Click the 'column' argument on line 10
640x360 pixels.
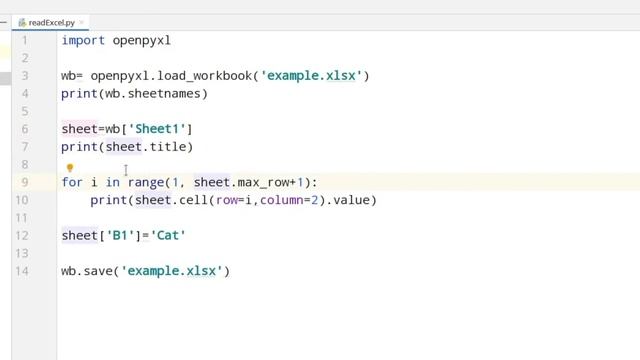[282, 200]
